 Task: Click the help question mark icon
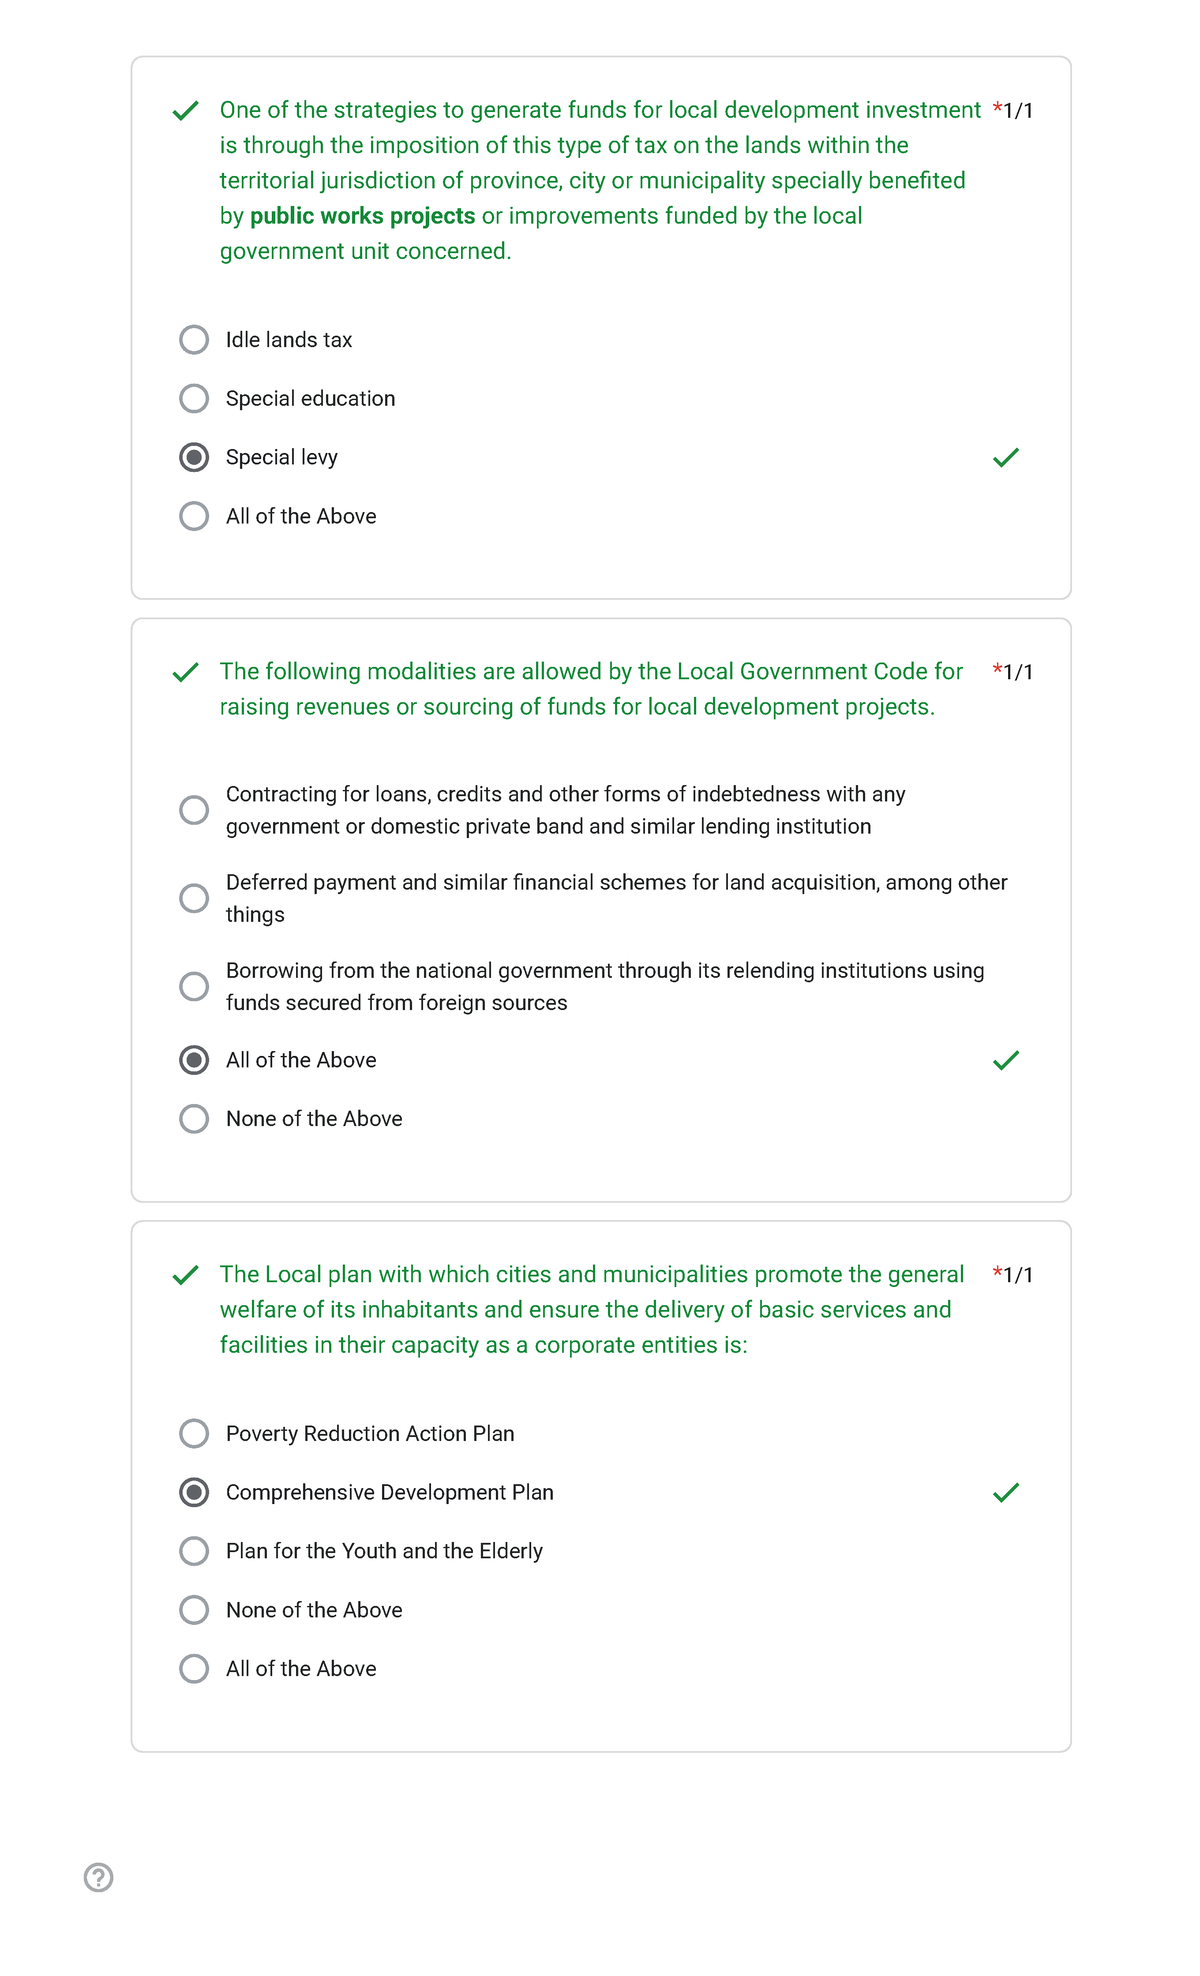click(x=98, y=1877)
